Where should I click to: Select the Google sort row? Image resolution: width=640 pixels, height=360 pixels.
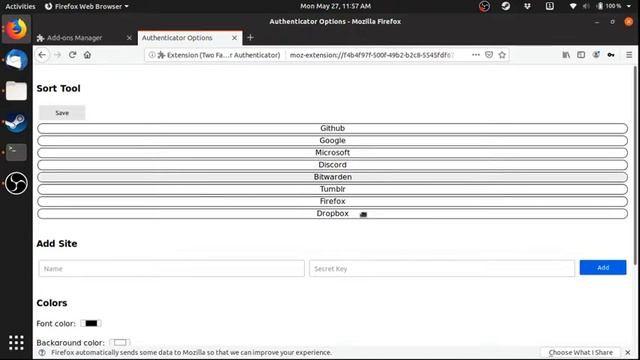332,140
